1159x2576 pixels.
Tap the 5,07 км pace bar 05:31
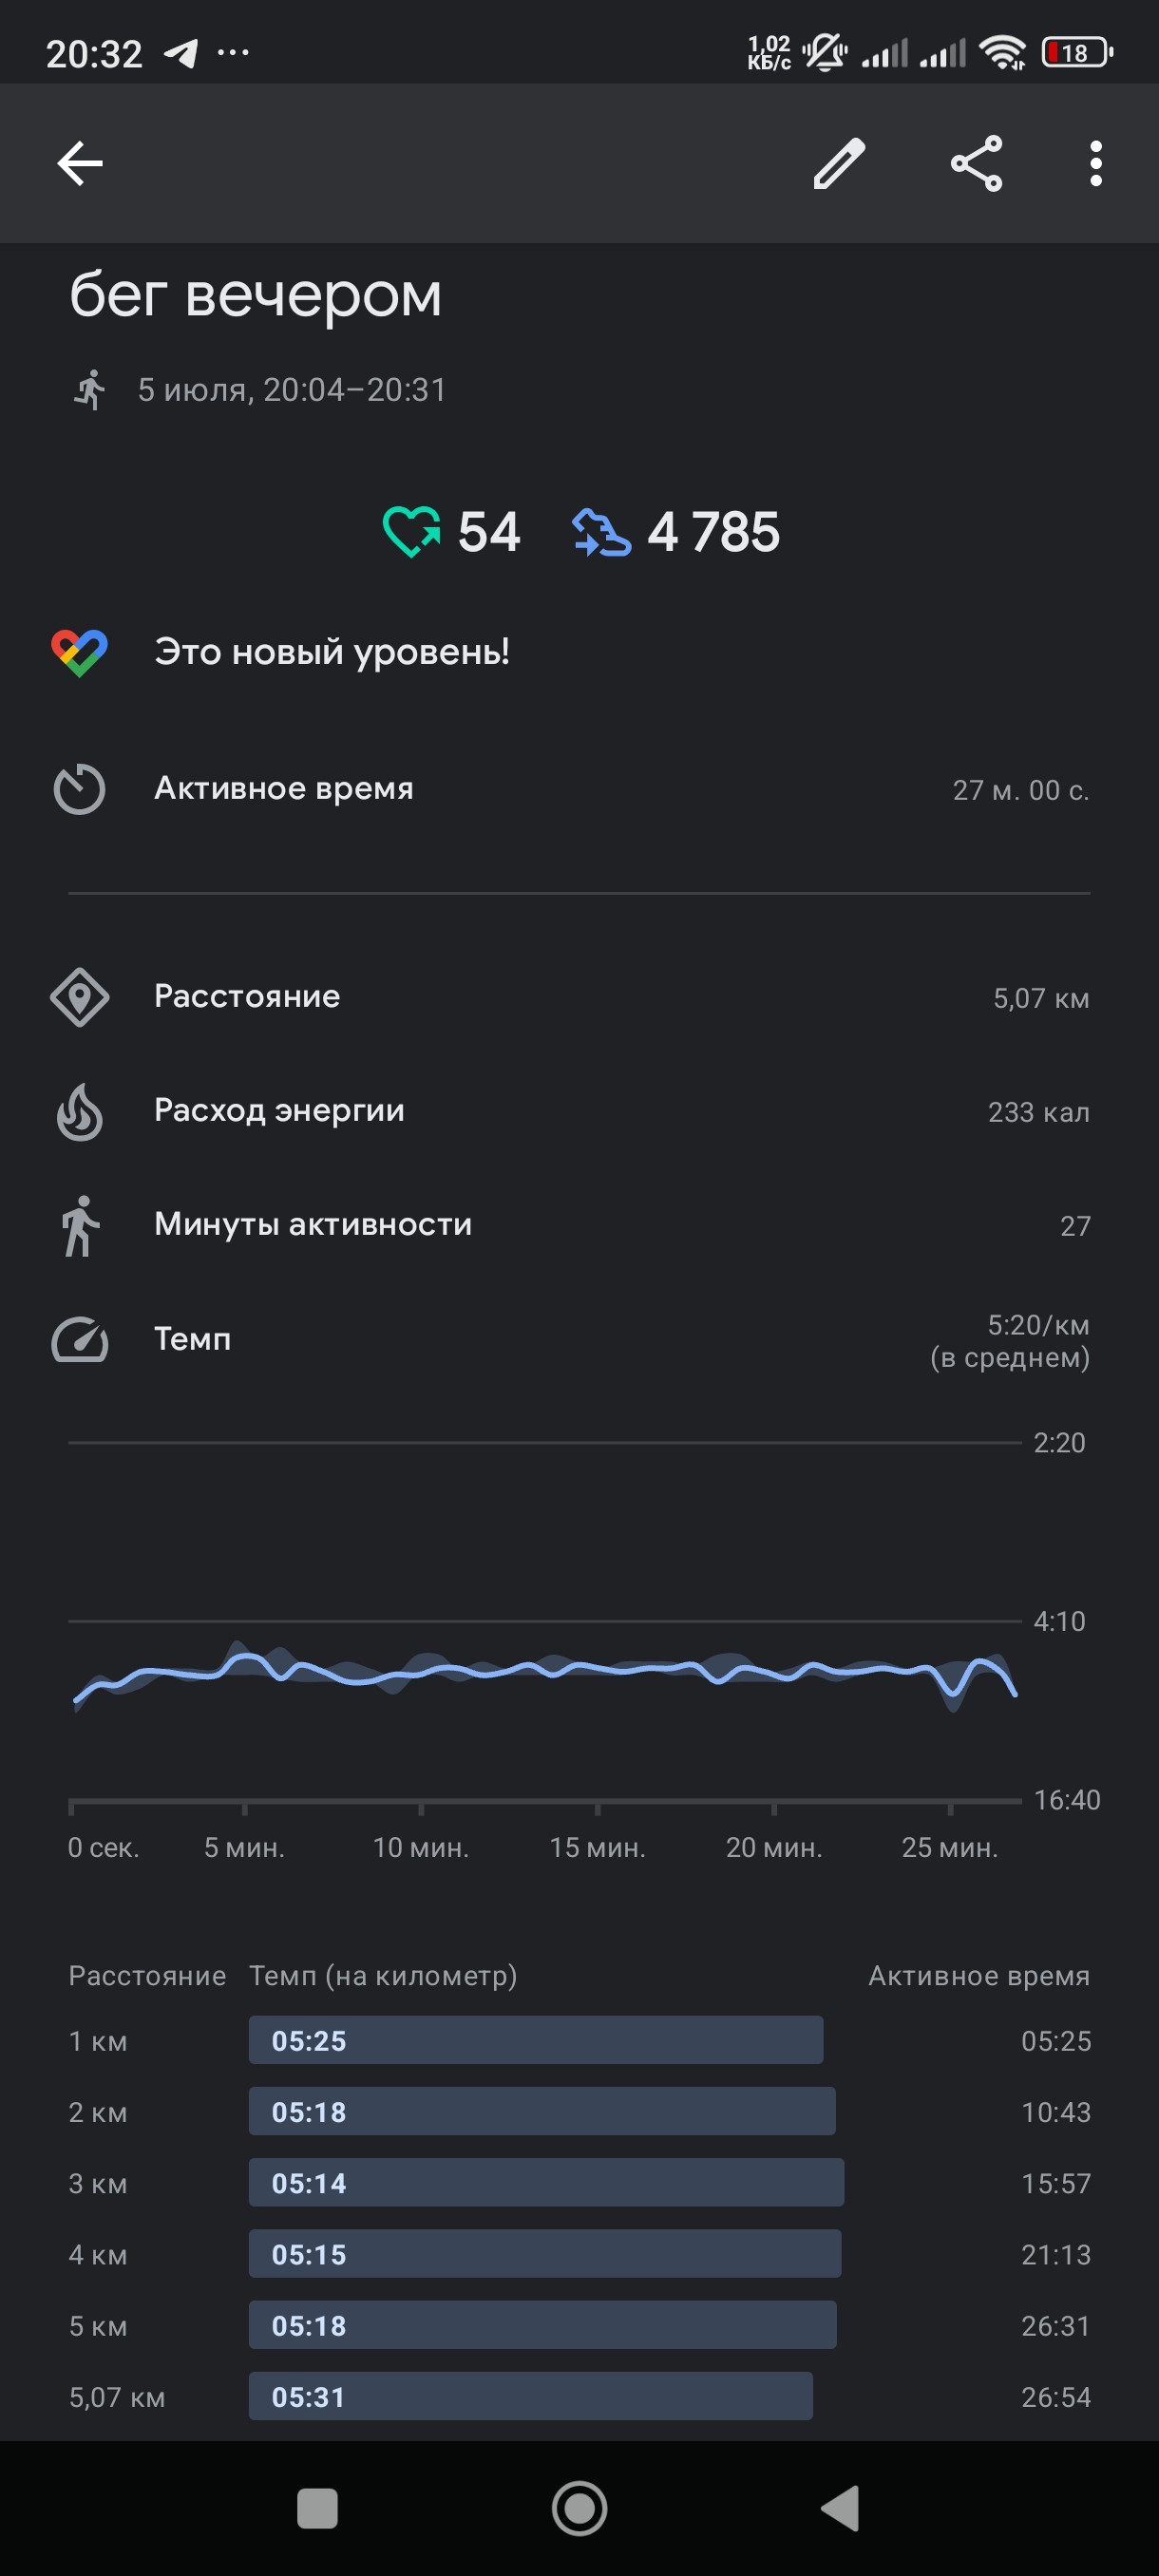click(x=531, y=2396)
